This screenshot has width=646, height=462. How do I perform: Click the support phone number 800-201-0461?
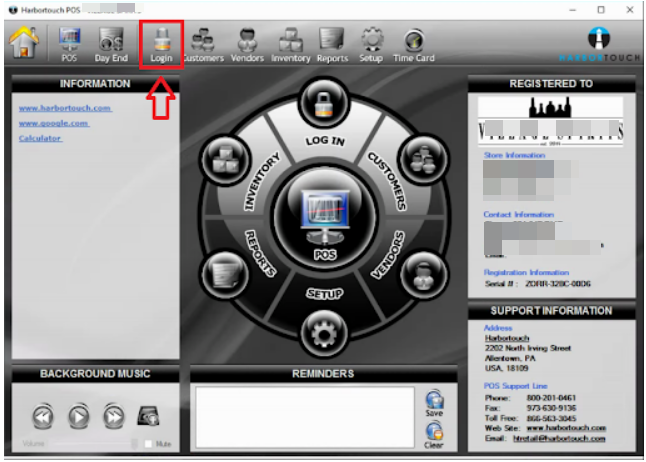[x=551, y=398]
